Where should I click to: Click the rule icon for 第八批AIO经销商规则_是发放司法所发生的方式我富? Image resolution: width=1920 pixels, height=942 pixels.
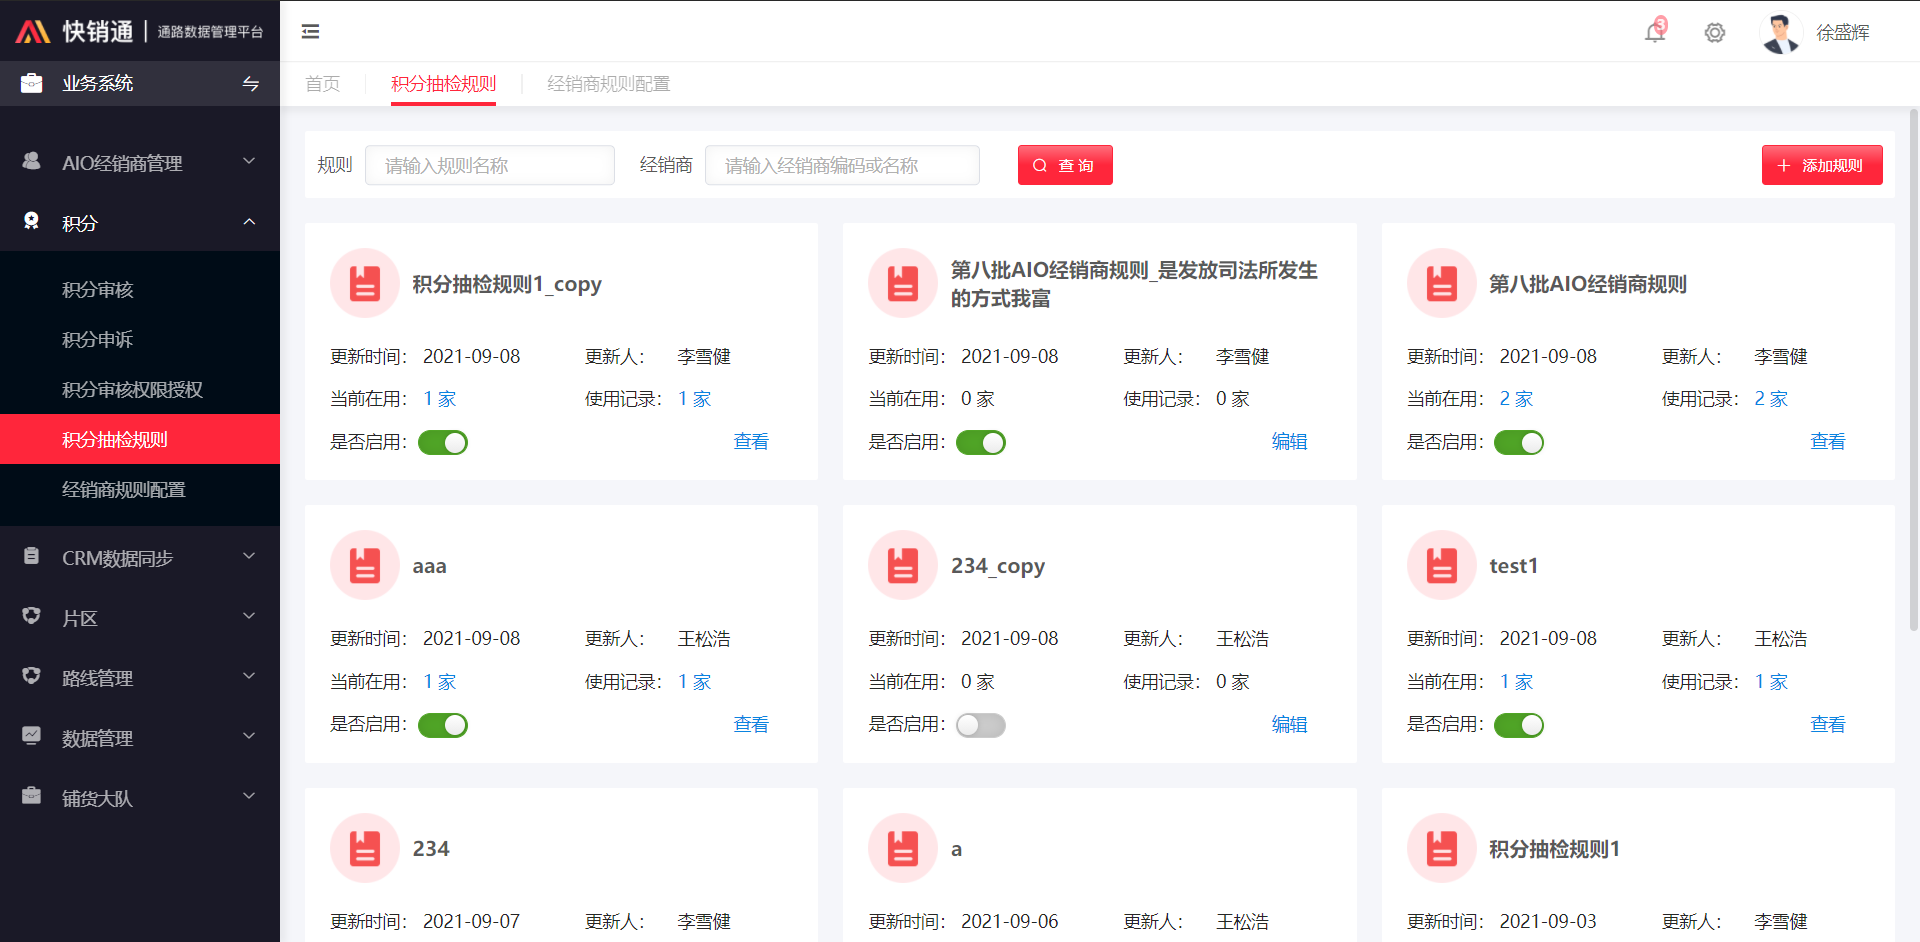(x=903, y=283)
